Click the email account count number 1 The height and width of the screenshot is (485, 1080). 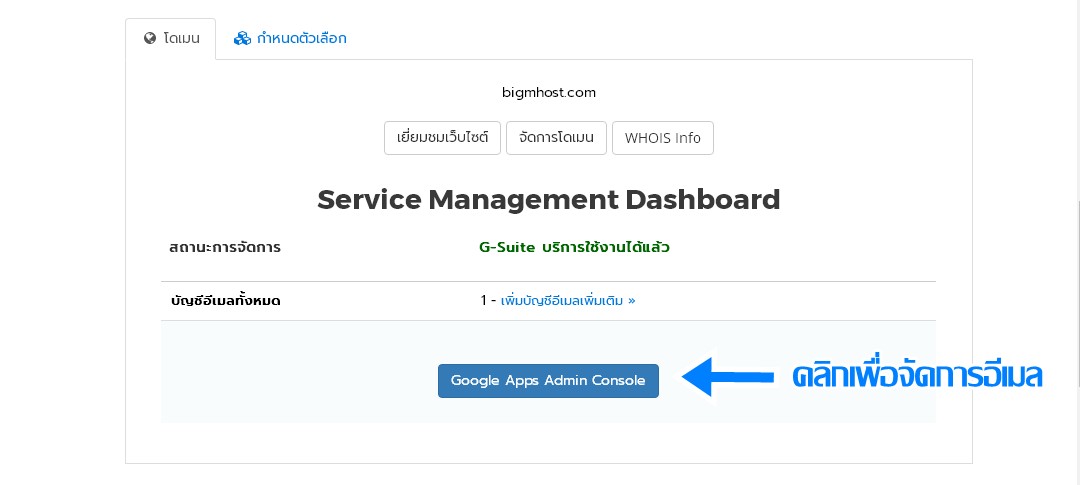[484, 301]
